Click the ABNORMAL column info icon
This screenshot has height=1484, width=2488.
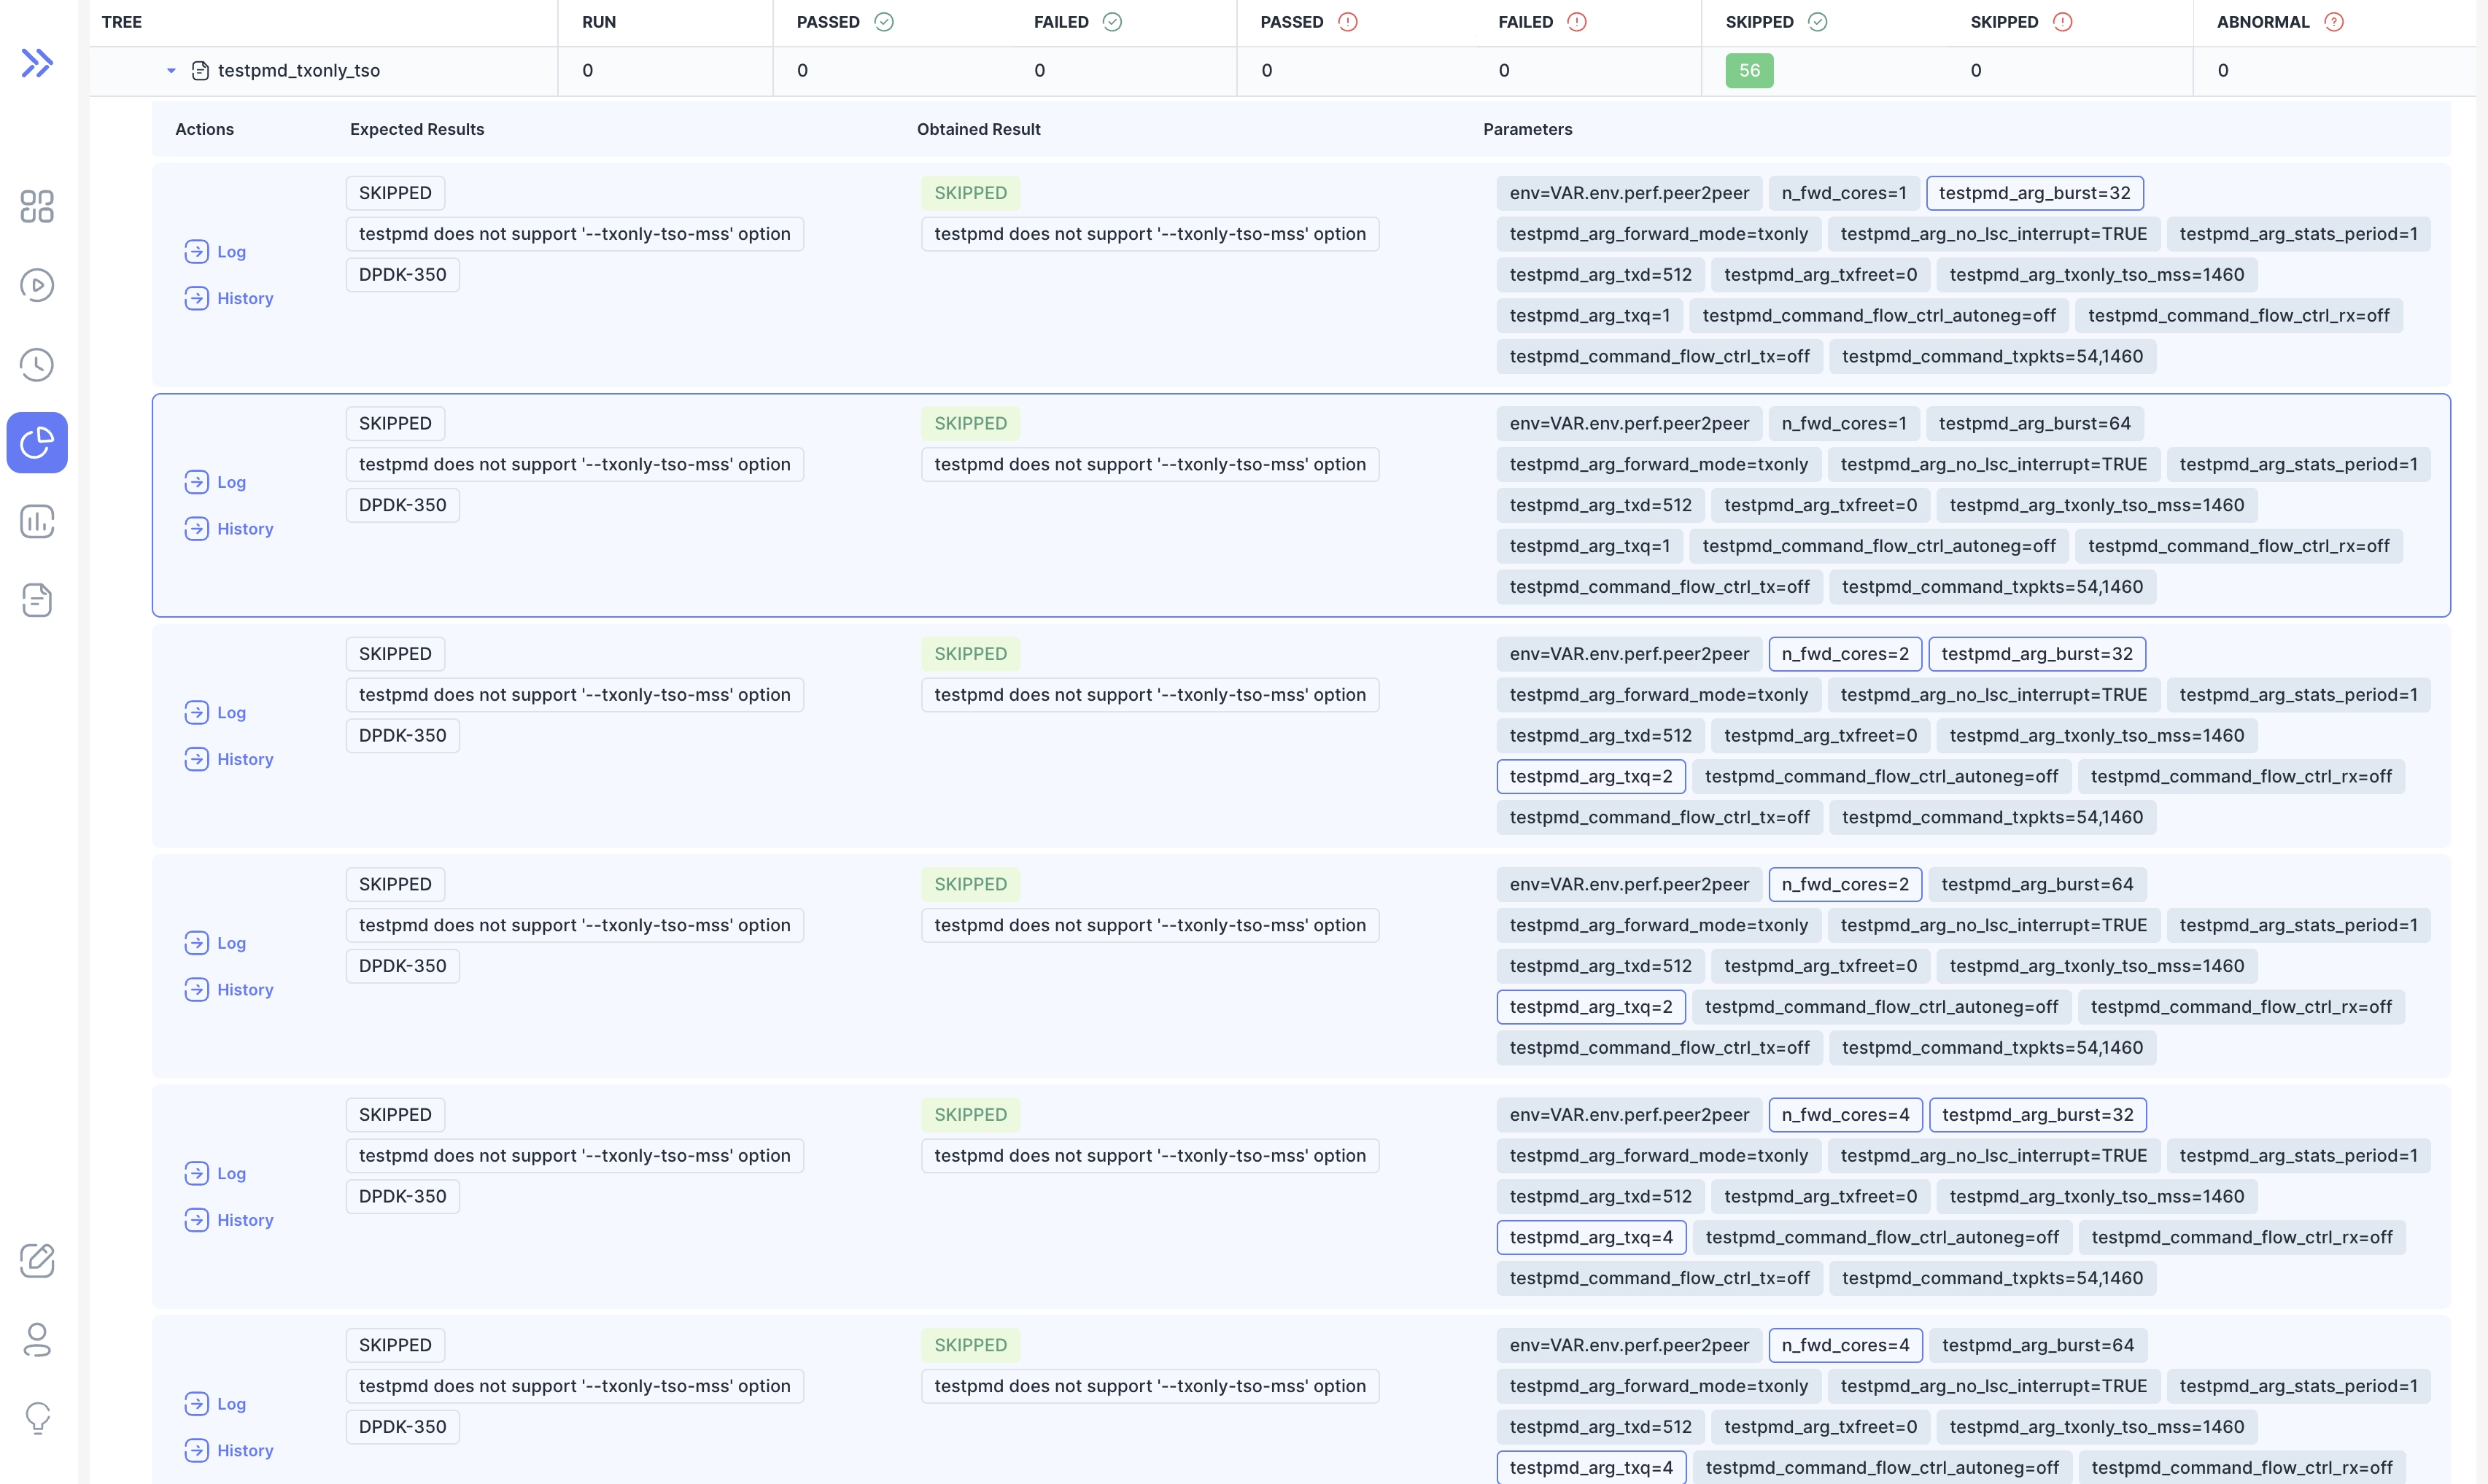click(x=2333, y=22)
